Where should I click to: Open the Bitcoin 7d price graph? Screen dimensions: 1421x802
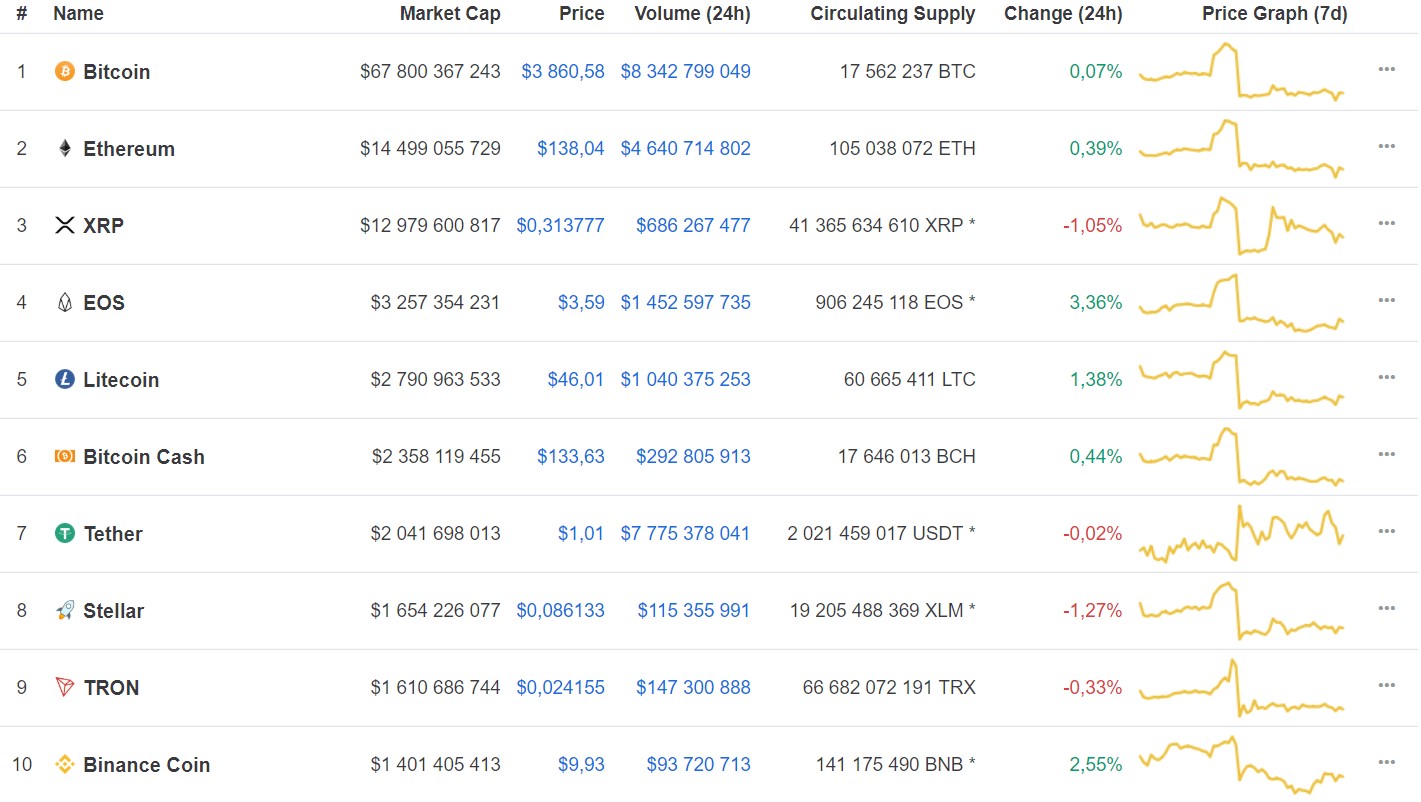[1242, 71]
